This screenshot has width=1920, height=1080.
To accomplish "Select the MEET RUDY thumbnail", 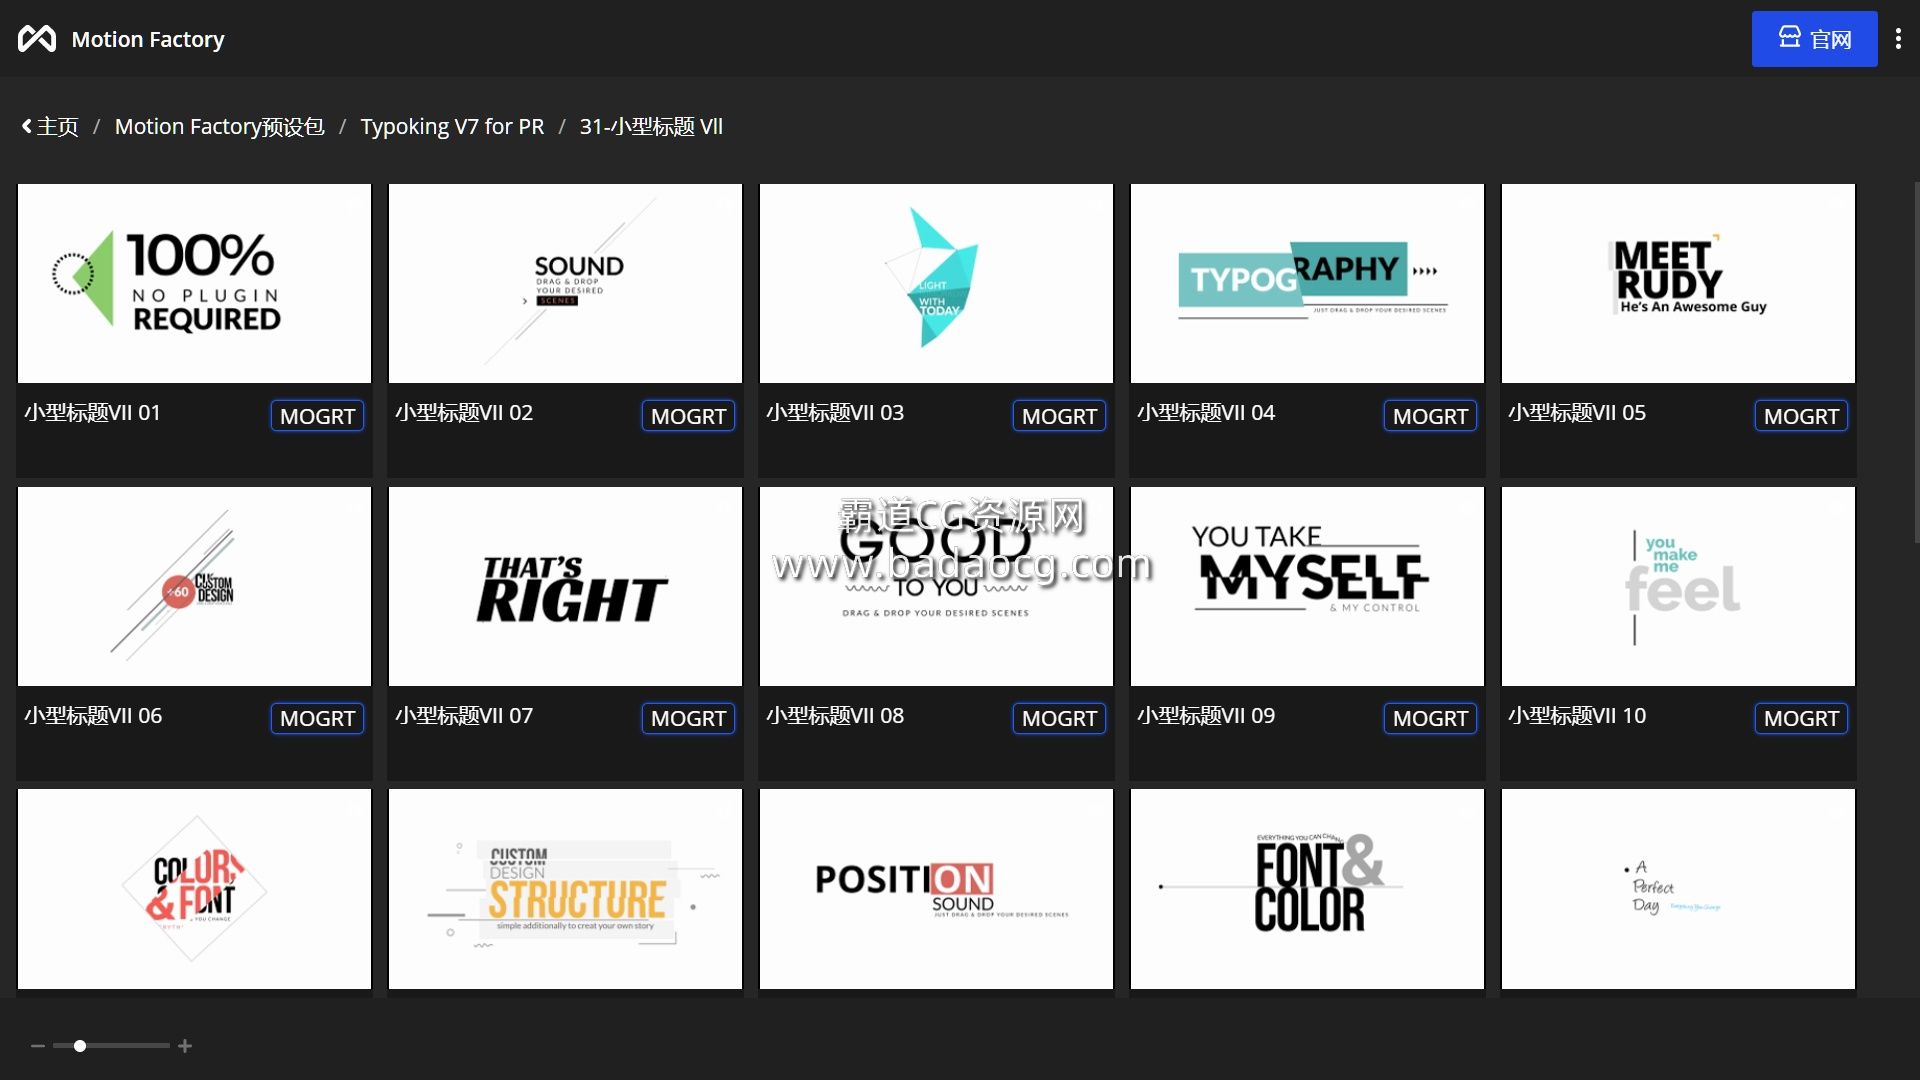I will click(x=1678, y=283).
